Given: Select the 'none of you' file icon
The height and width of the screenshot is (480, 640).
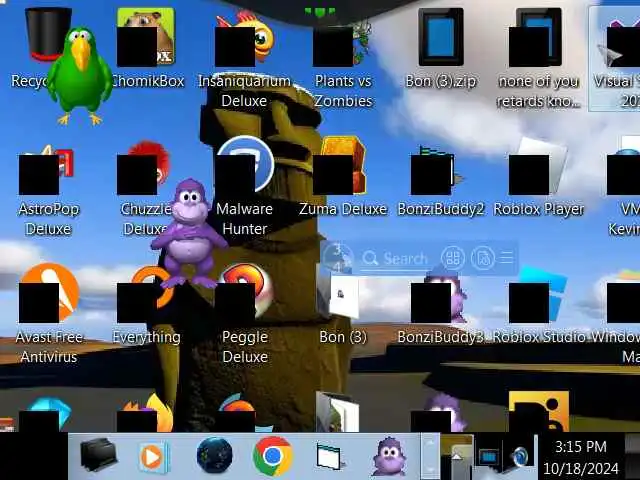Looking at the screenshot, I should click(x=538, y=37).
